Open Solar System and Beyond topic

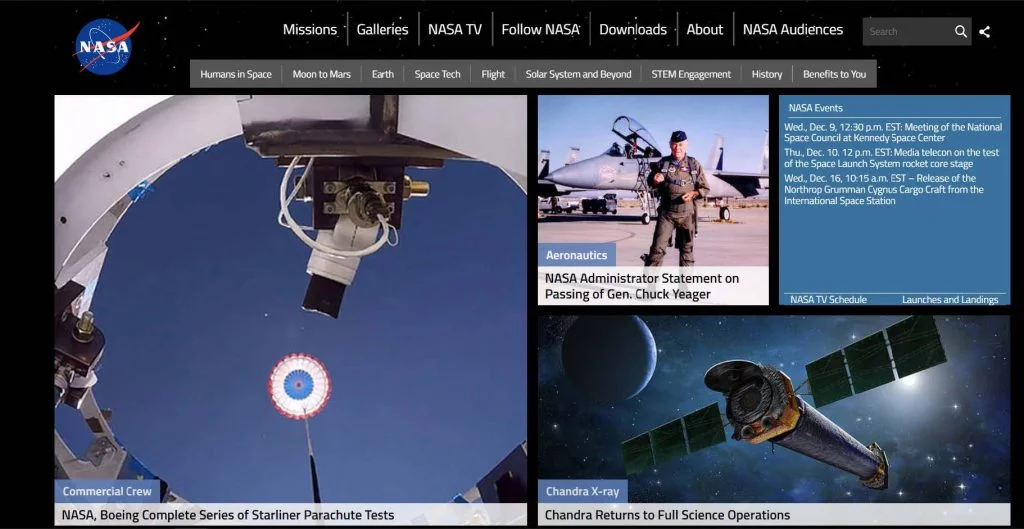pos(578,74)
